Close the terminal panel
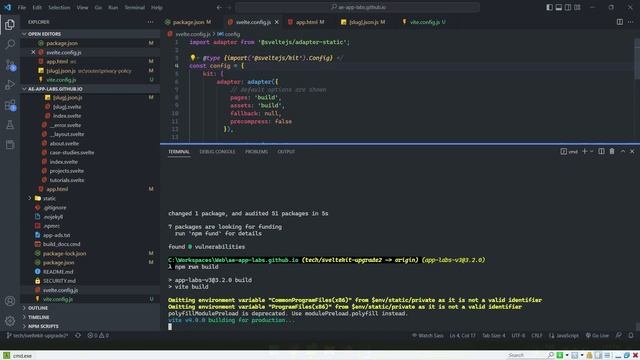Screen dimensions: 640x360 click(x=632, y=151)
